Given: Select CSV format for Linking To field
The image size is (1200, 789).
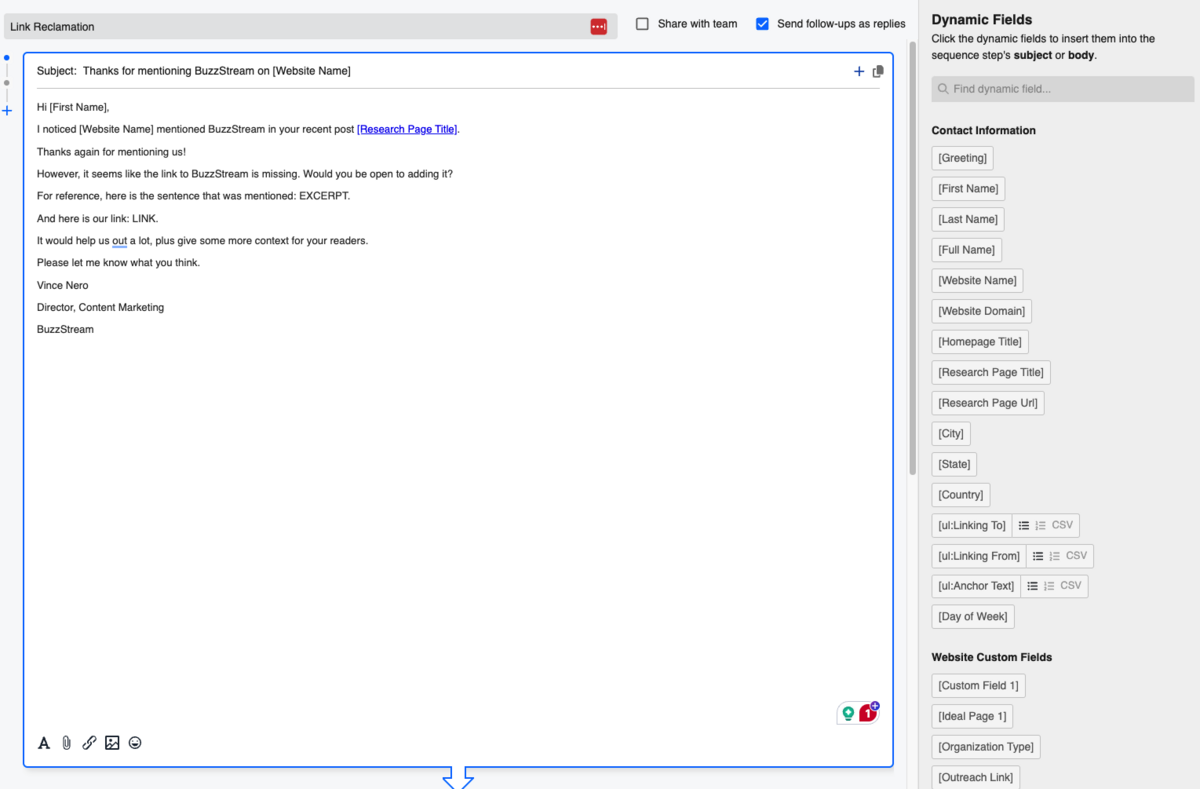Looking at the screenshot, I should point(1065,525).
